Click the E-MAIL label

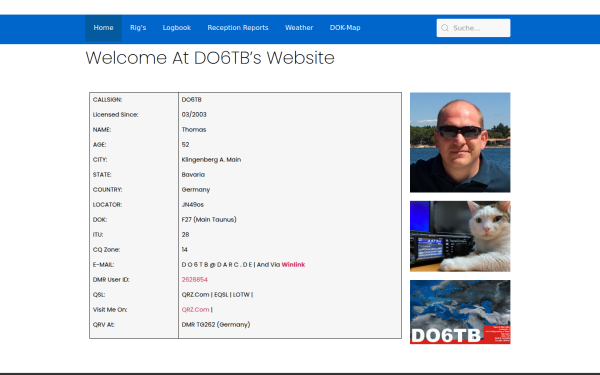tap(103, 264)
